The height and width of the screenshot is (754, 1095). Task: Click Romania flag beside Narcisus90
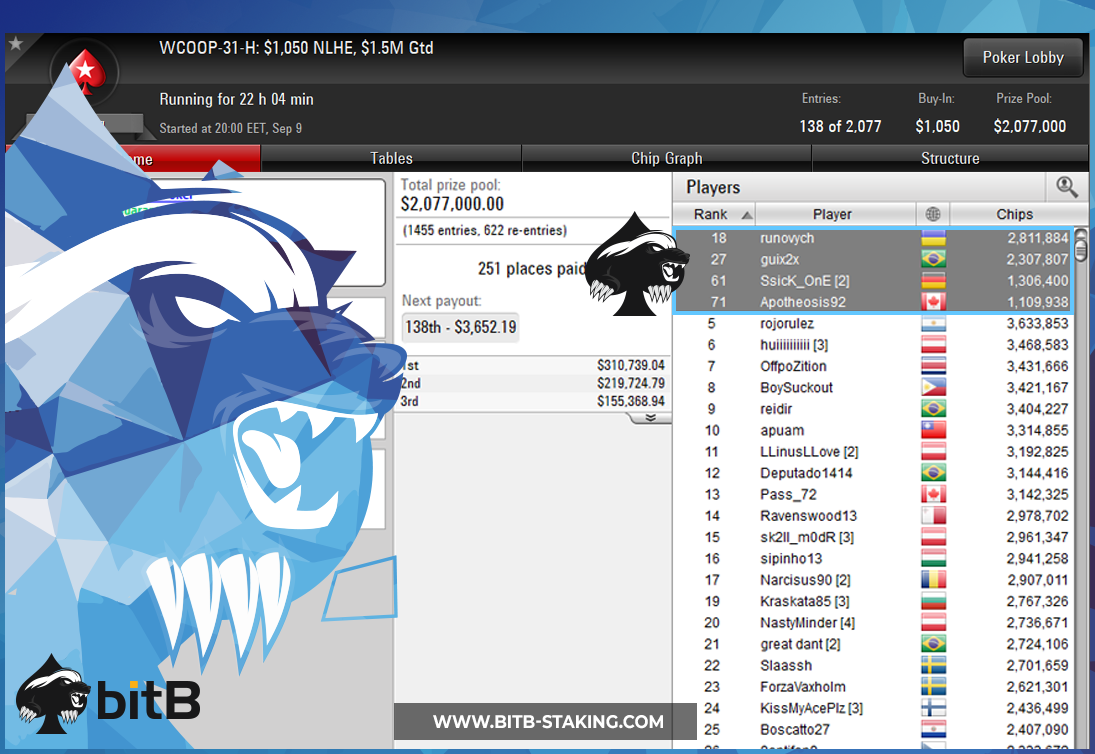click(934, 580)
